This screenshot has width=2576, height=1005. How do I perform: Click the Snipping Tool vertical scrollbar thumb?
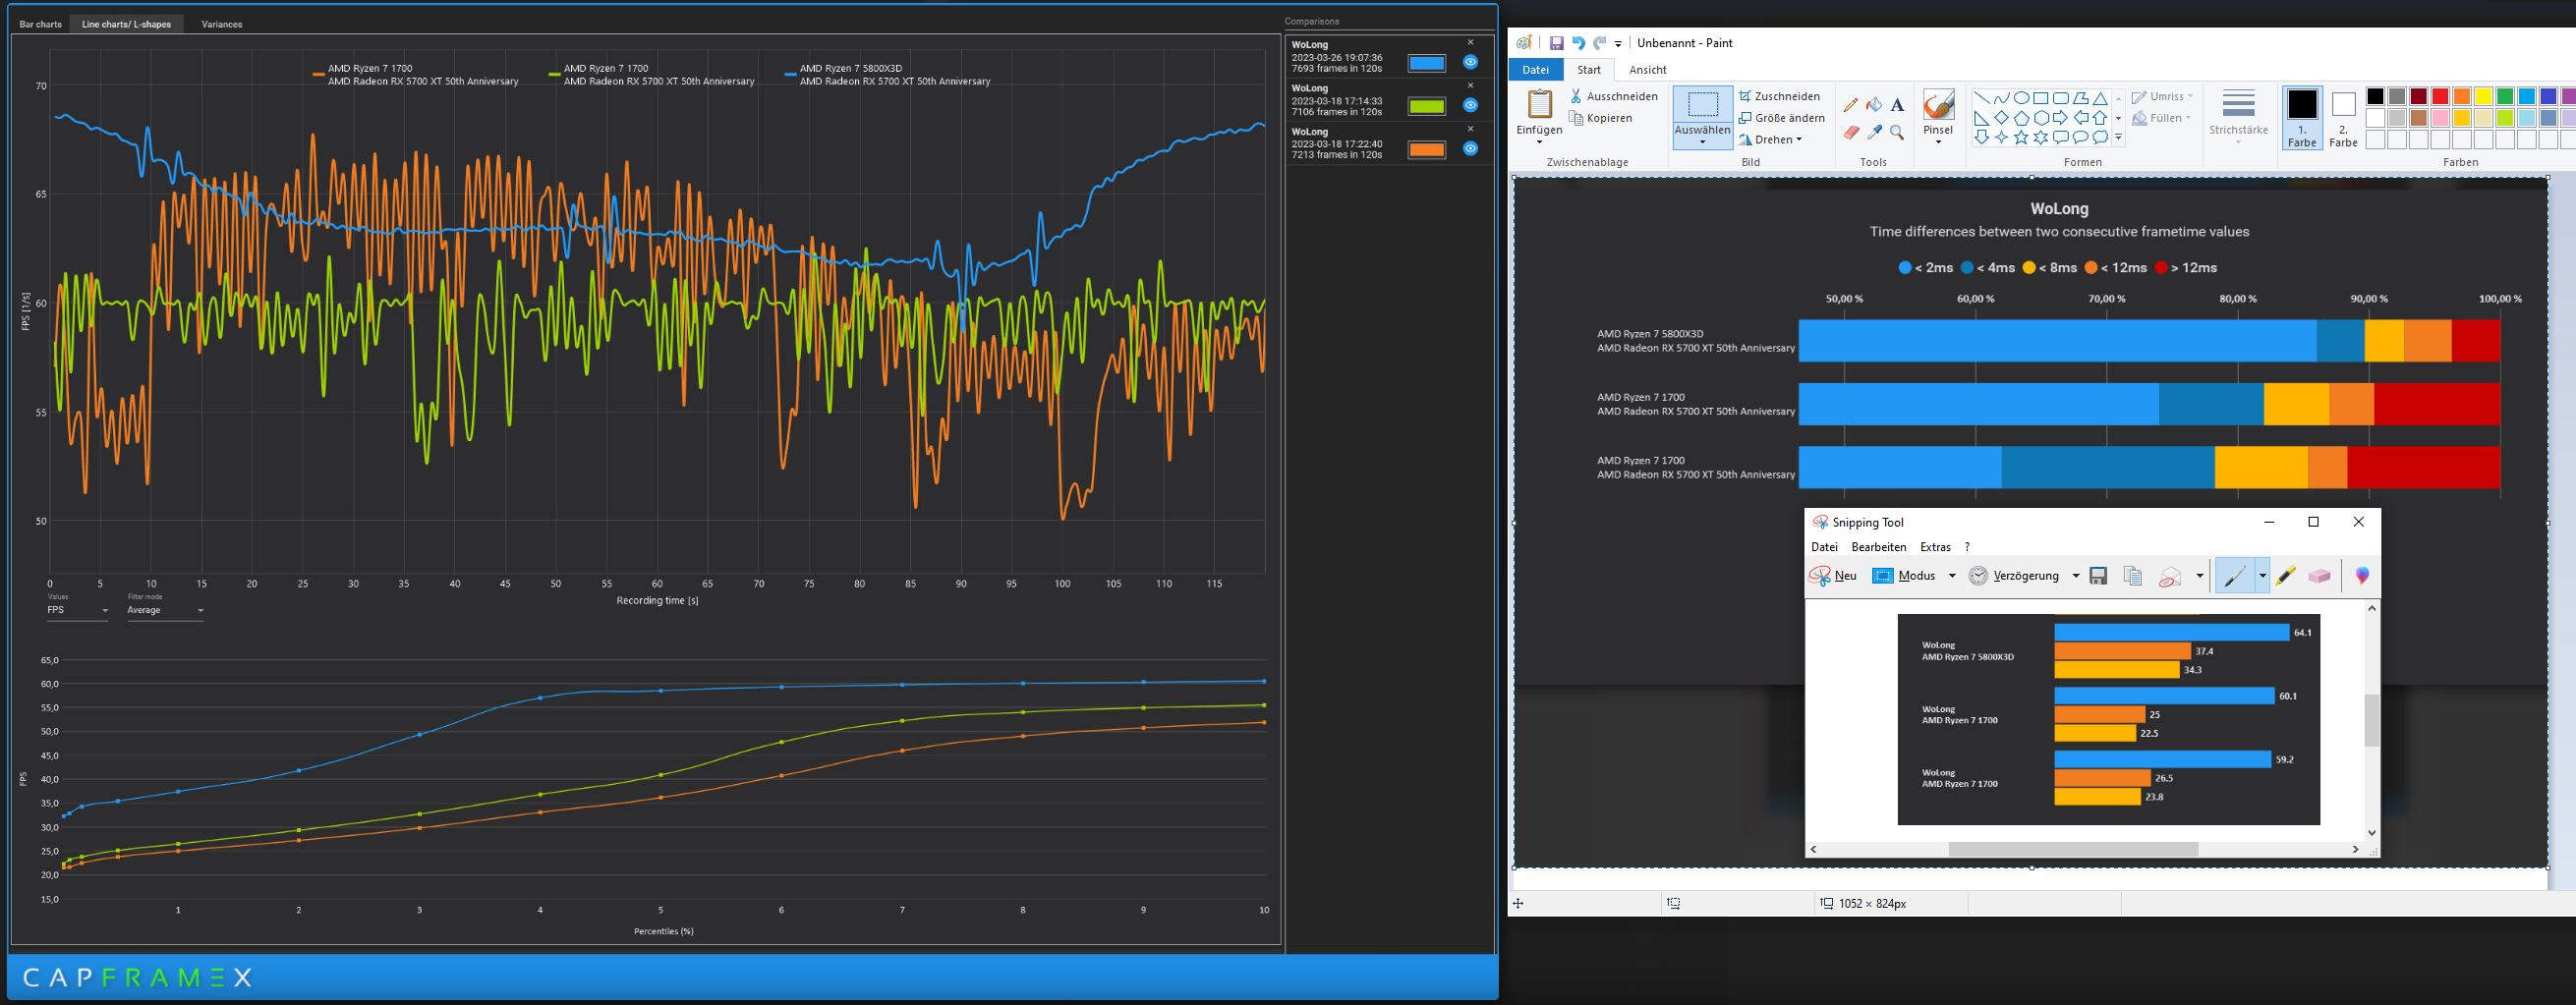pos(2371,720)
